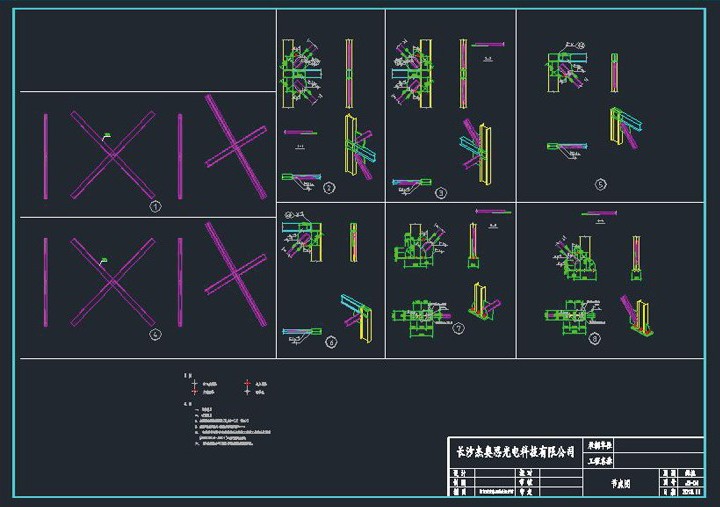
Task: Select the circled number 8 node marker
Action: 596,338
